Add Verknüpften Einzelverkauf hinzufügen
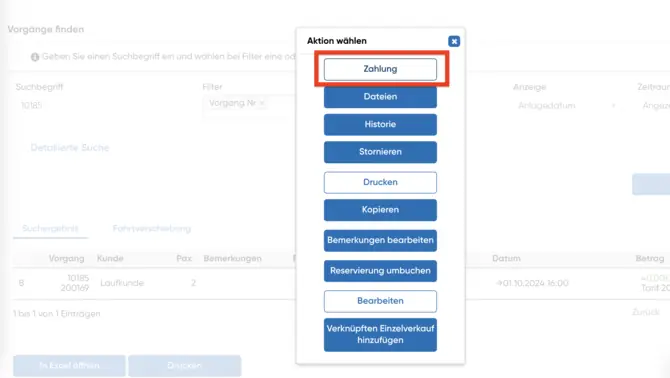The width and height of the screenshot is (670, 378). click(x=380, y=334)
